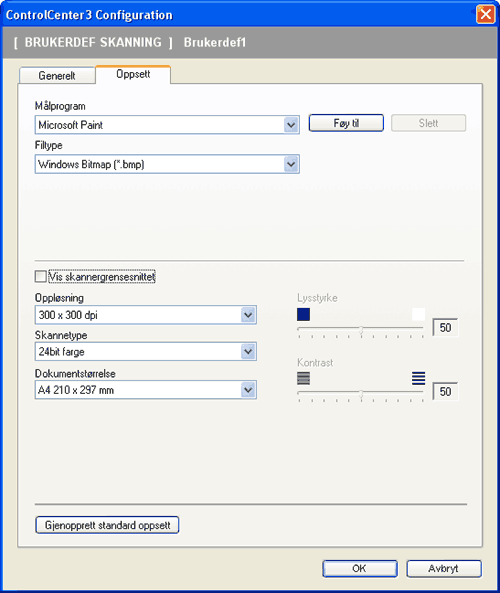Enable the Vis skannergrensesnittet checkbox
This screenshot has height=593, width=500.
40,276
